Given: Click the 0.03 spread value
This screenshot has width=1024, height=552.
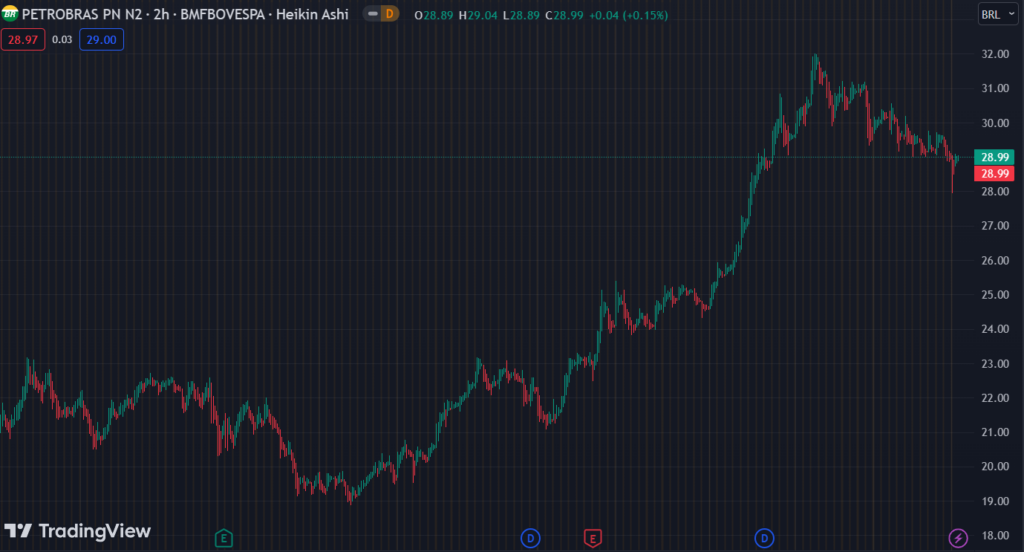Looking at the screenshot, I should pyautogui.click(x=62, y=40).
